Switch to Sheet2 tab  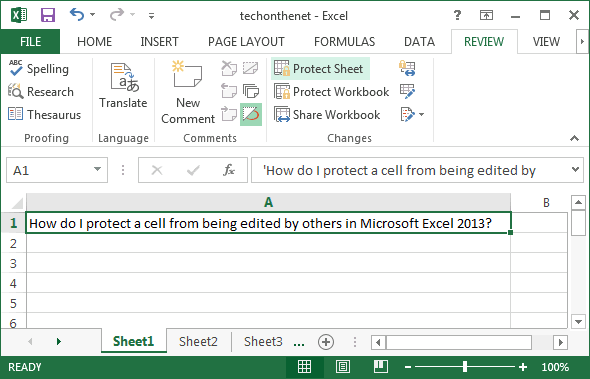[x=198, y=341]
